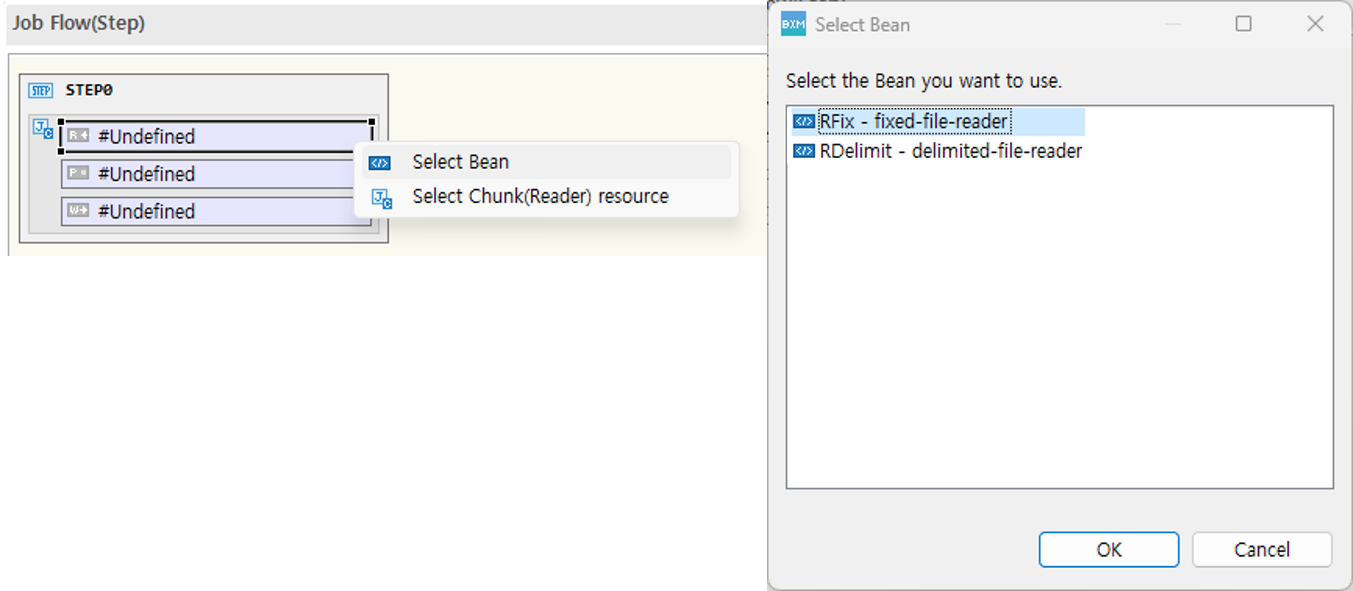This screenshot has width=1353, height=591.
Task: Click the BXM logo in Select Bean dialog
Action: tap(793, 24)
